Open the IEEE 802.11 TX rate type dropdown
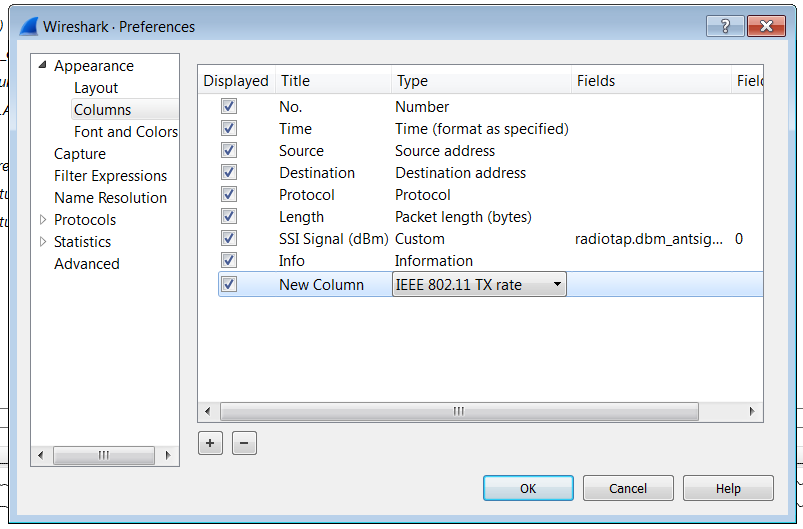The image size is (803, 529). click(x=479, y=284)
